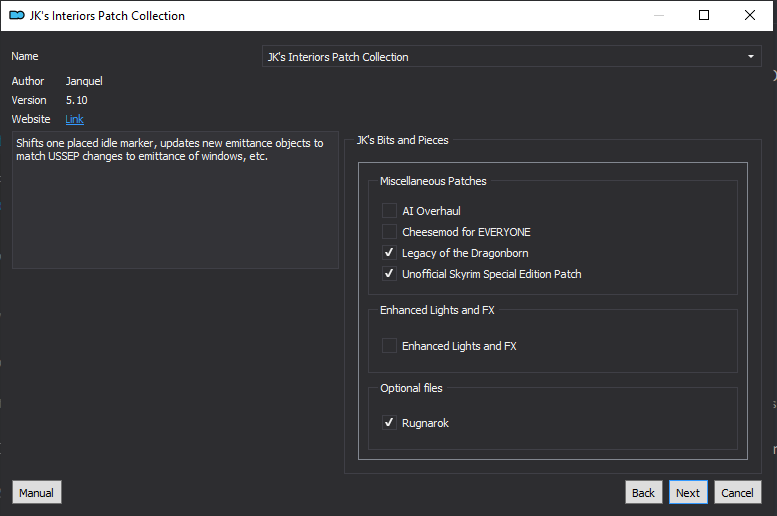Select the version number 5.10
This screenshot has height=516, width=777.
click(76, 100)
